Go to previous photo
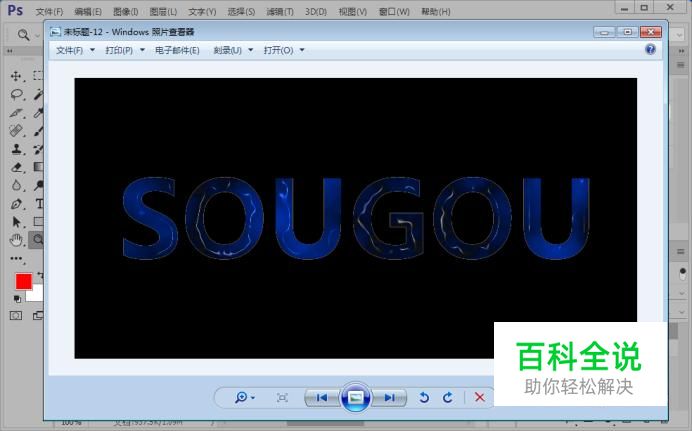 point(322,398)
